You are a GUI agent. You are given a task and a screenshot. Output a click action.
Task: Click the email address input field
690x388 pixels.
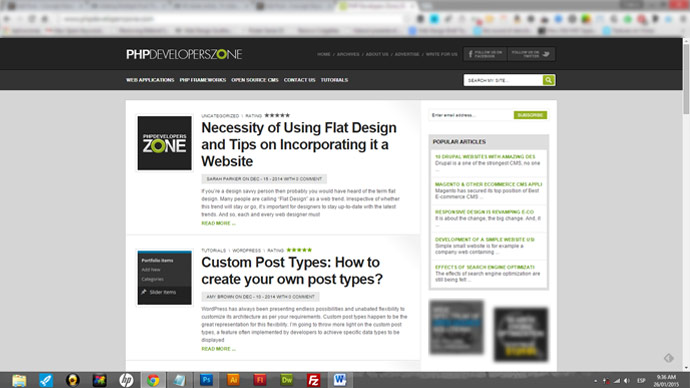(x=471, y=115)
